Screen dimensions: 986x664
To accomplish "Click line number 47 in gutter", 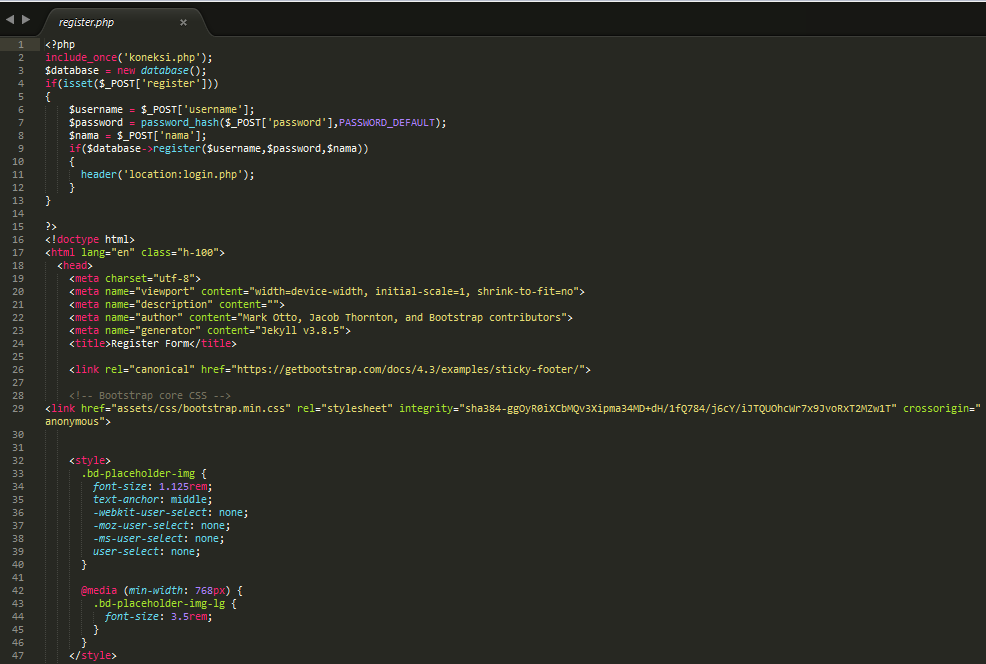I will pos(18,655).
